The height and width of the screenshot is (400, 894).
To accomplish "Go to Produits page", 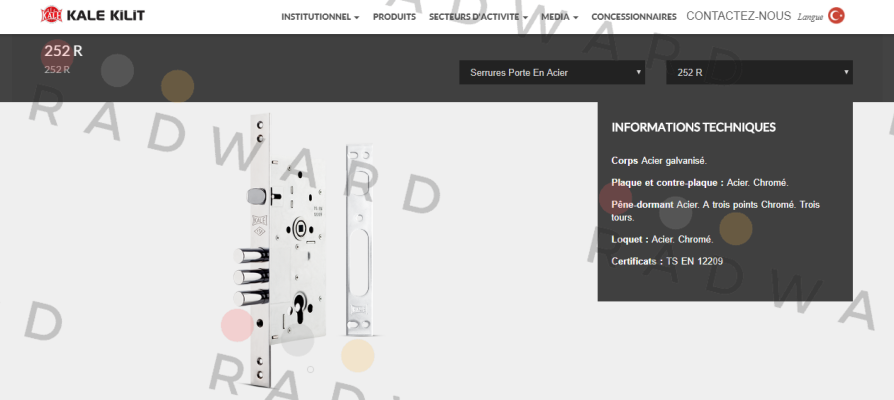I will (x=394, y=17).
